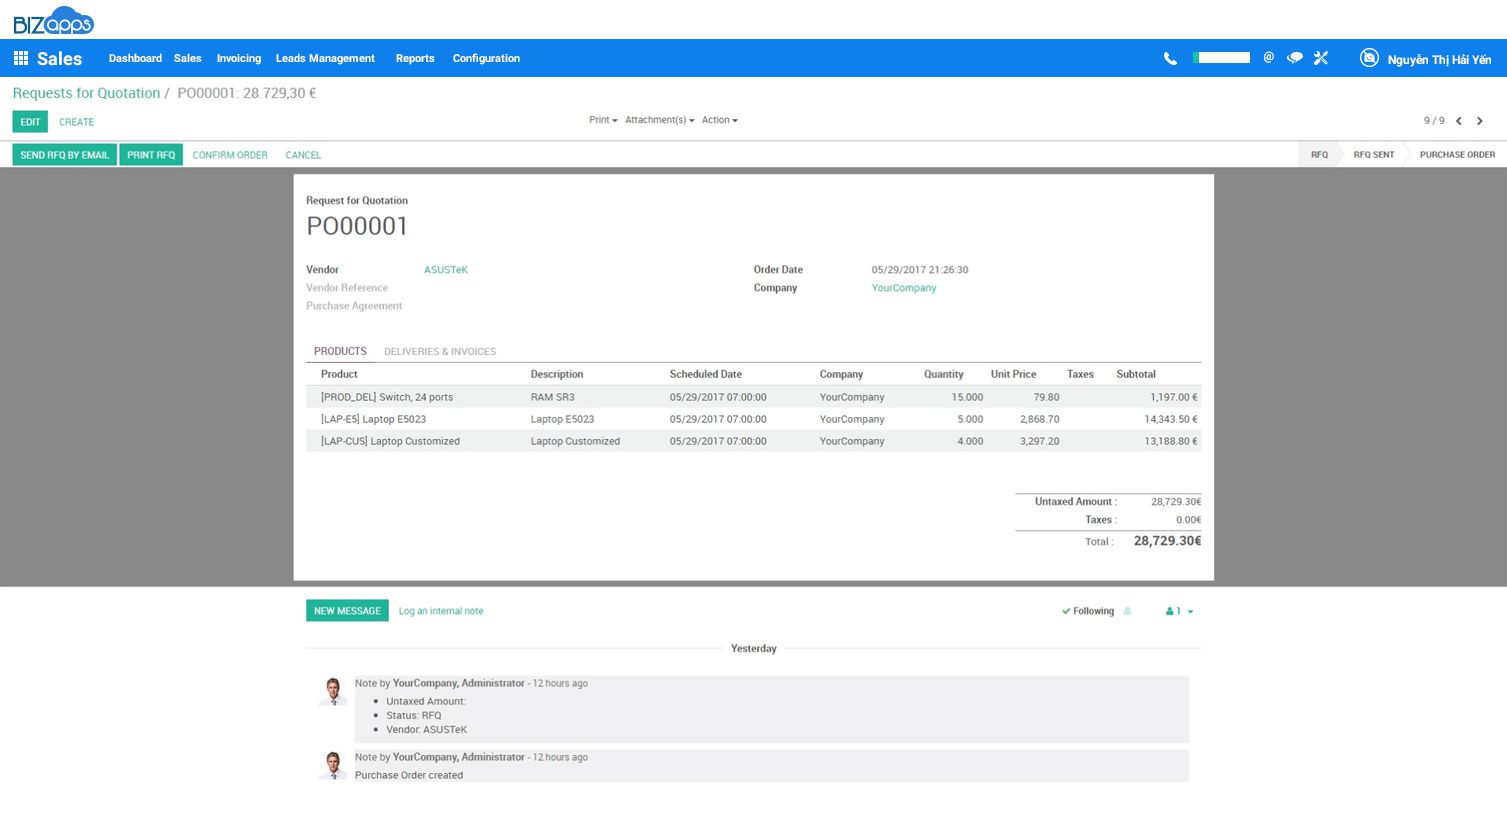The width and height of the screenshot is (1507, 826).
Task: Click the bell notification icon near Following
Action: 1128,611
